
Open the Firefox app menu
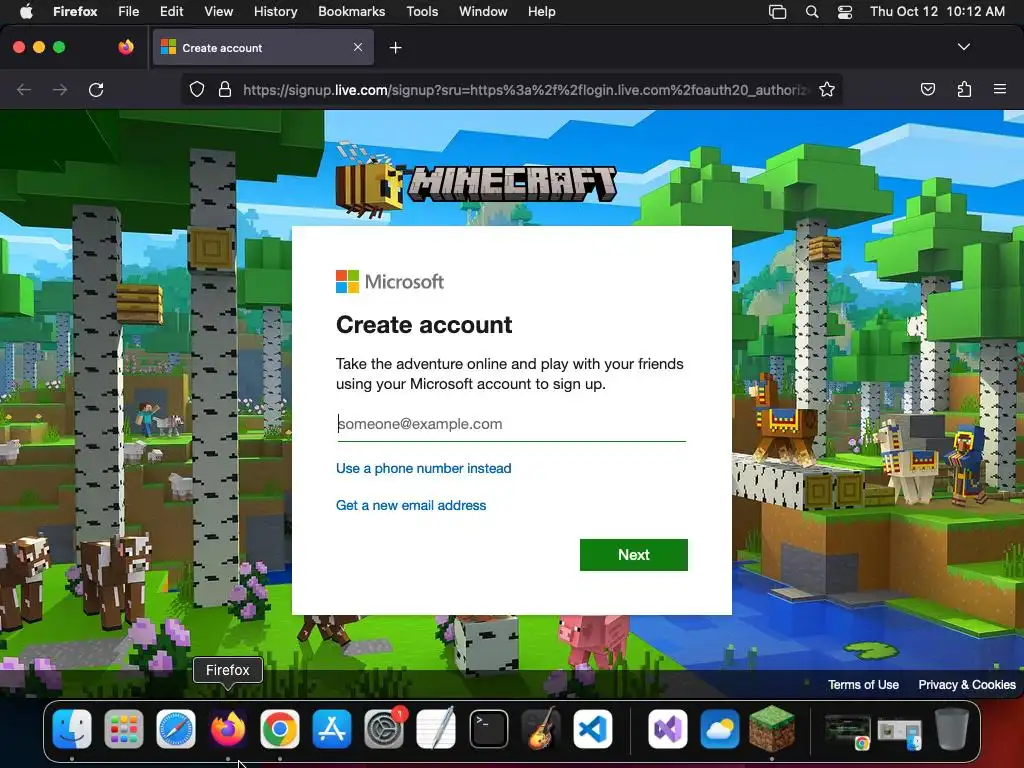[x=75, y=11]
